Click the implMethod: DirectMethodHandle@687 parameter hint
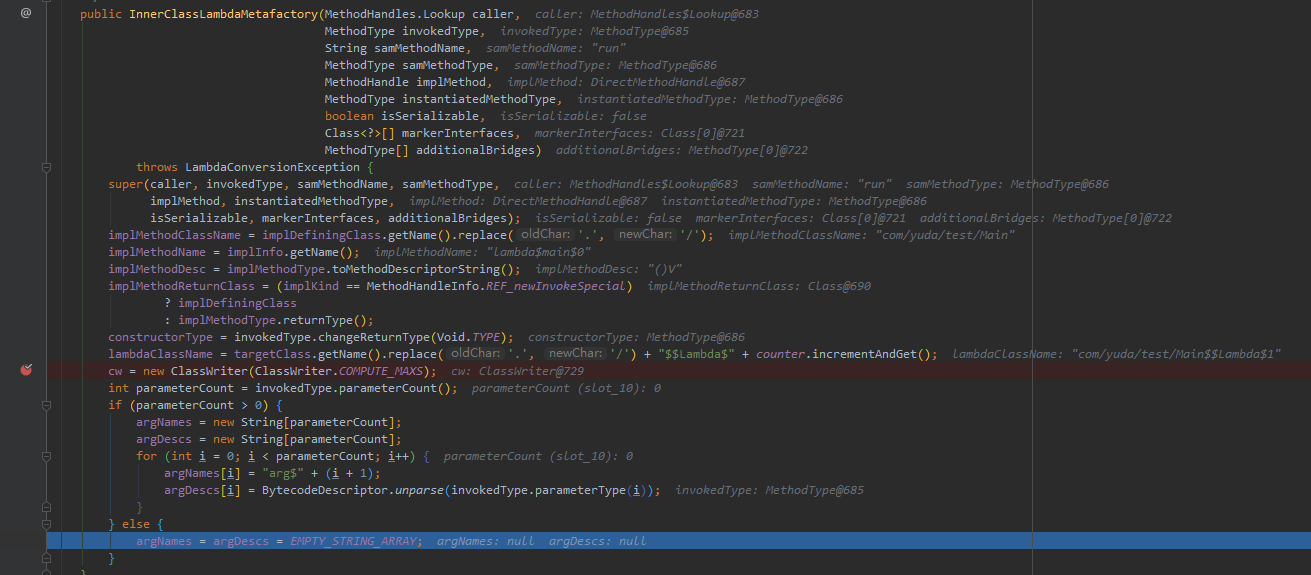Image resolution: width=1311 pixels, height=575 pixels. click(626, 82)
